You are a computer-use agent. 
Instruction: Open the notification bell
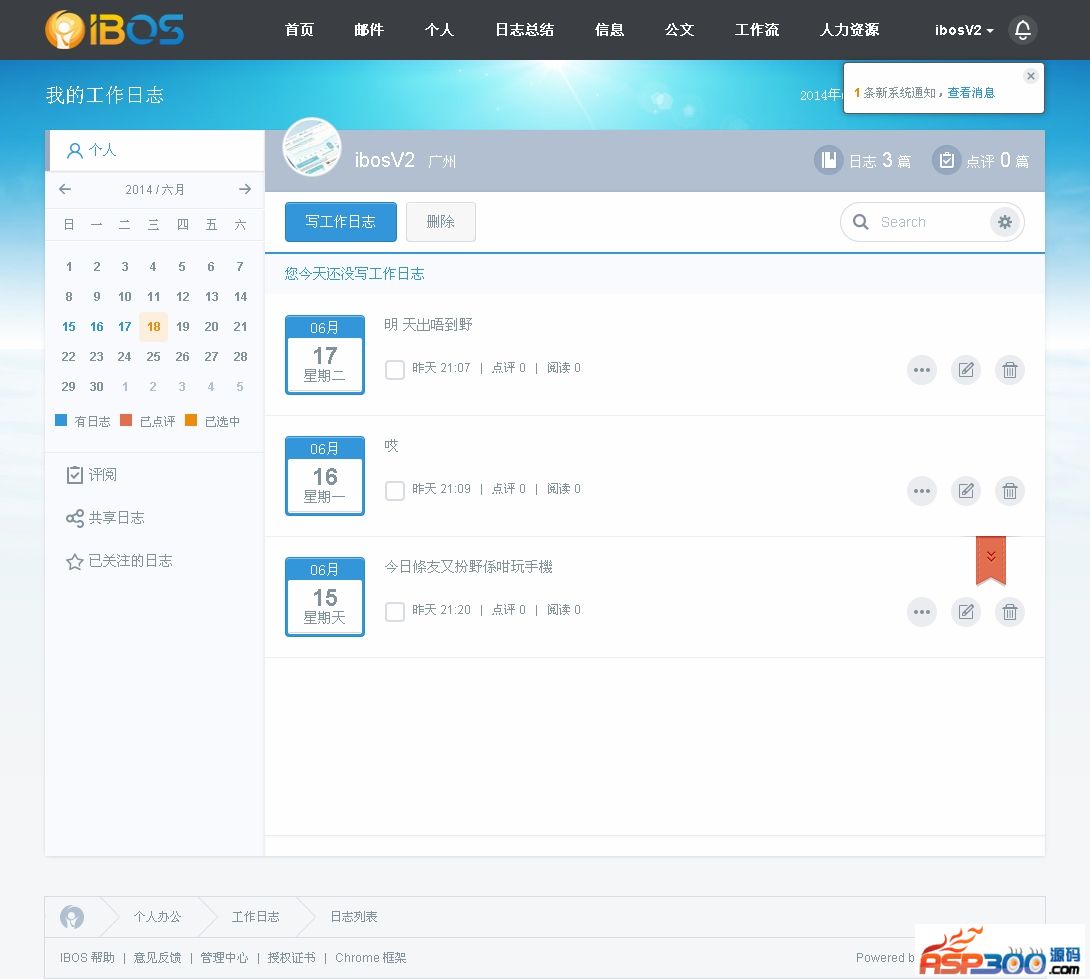1023,30
